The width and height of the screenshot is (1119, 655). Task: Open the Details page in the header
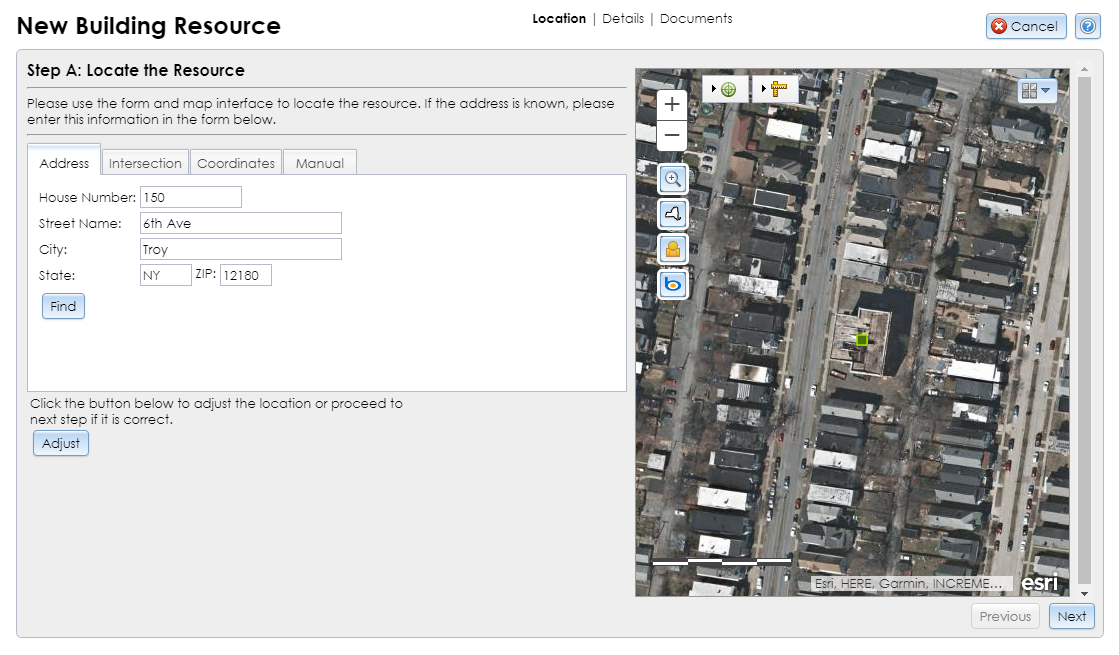[623, 18]
